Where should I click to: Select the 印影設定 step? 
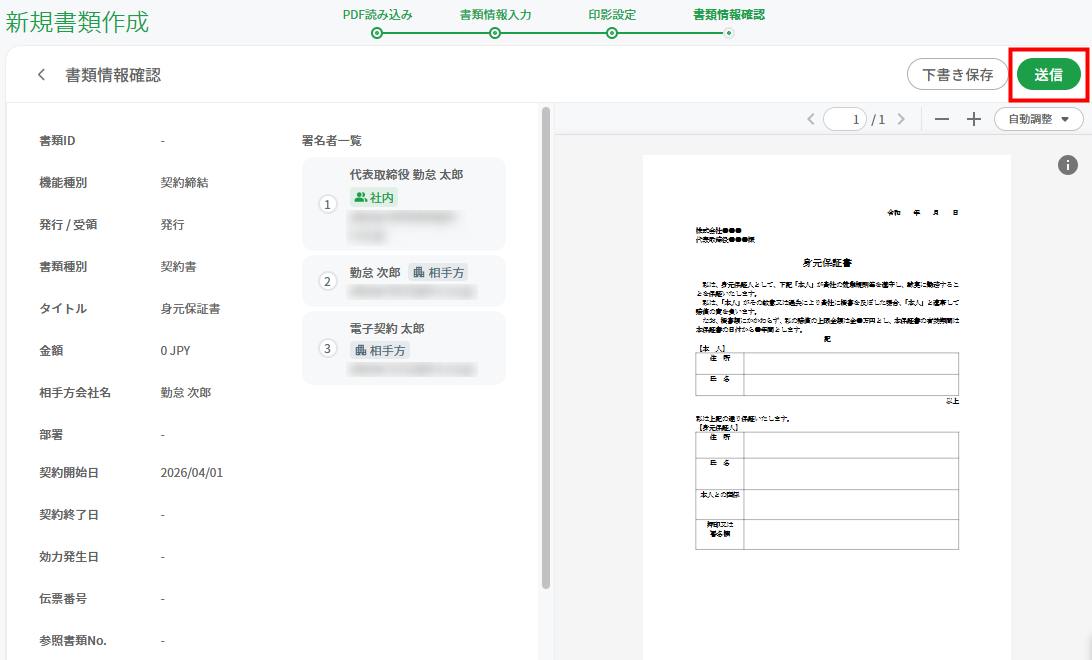[x=611, y=15]
